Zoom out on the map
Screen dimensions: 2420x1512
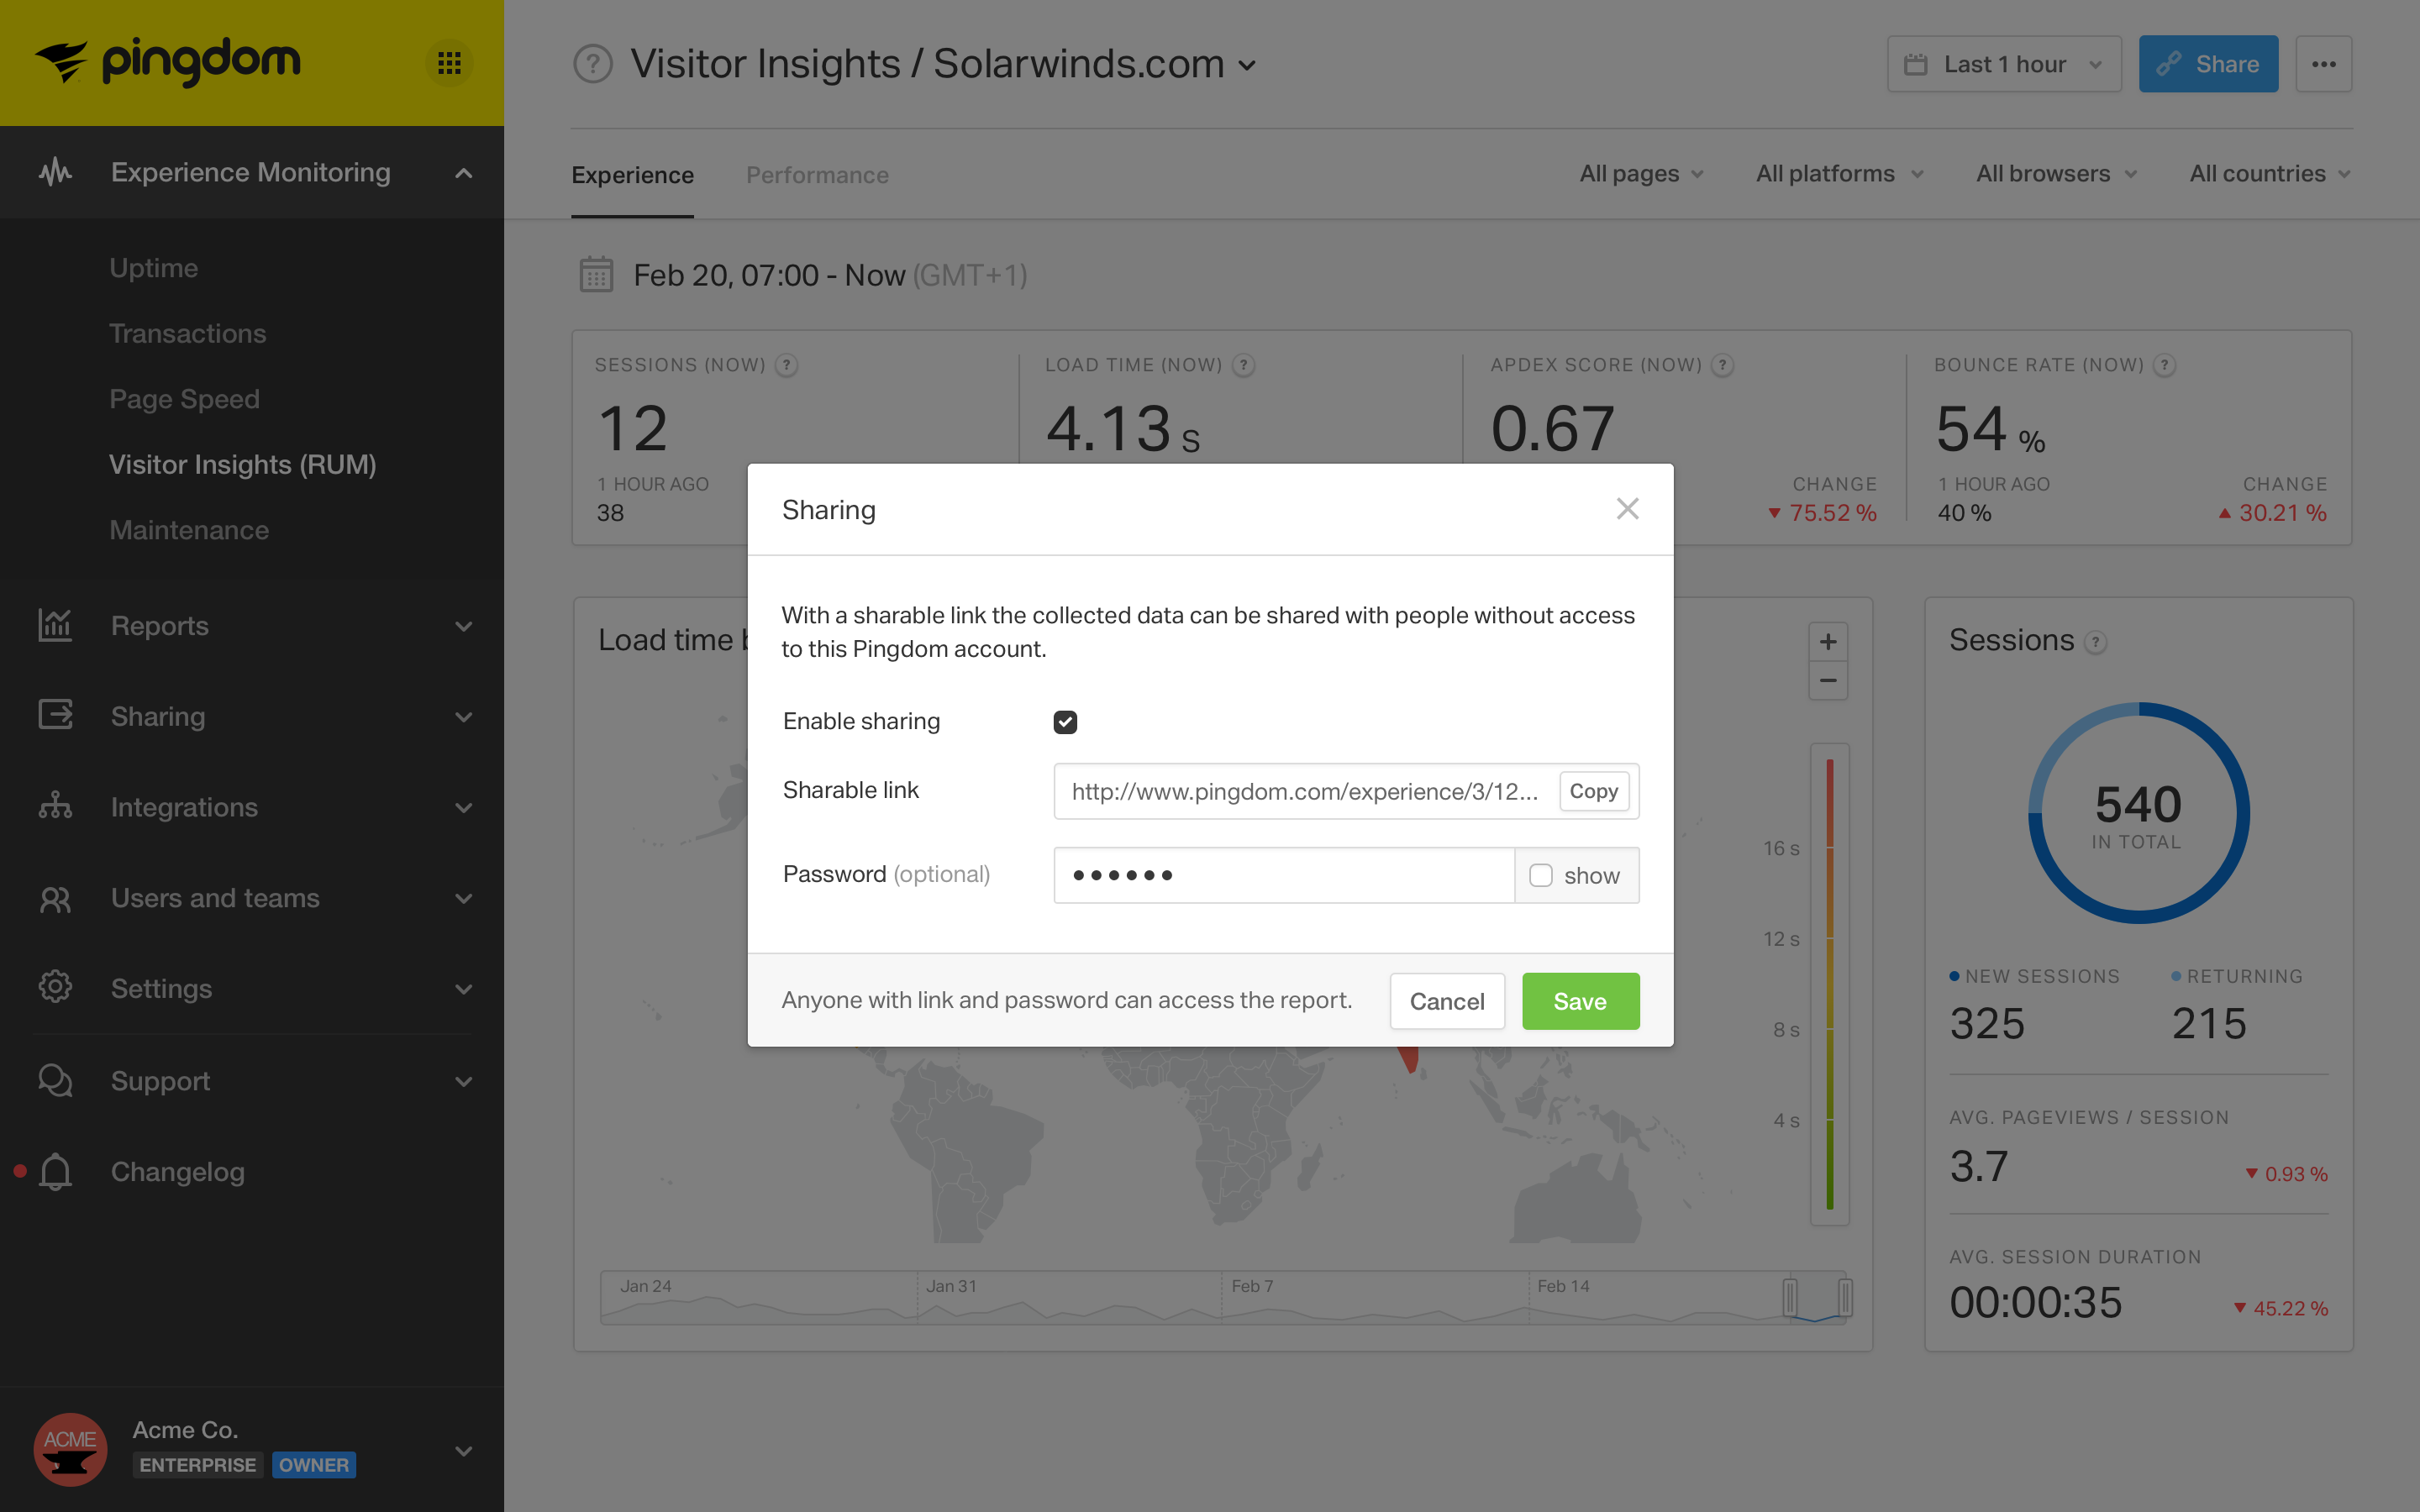(1828, 681)
